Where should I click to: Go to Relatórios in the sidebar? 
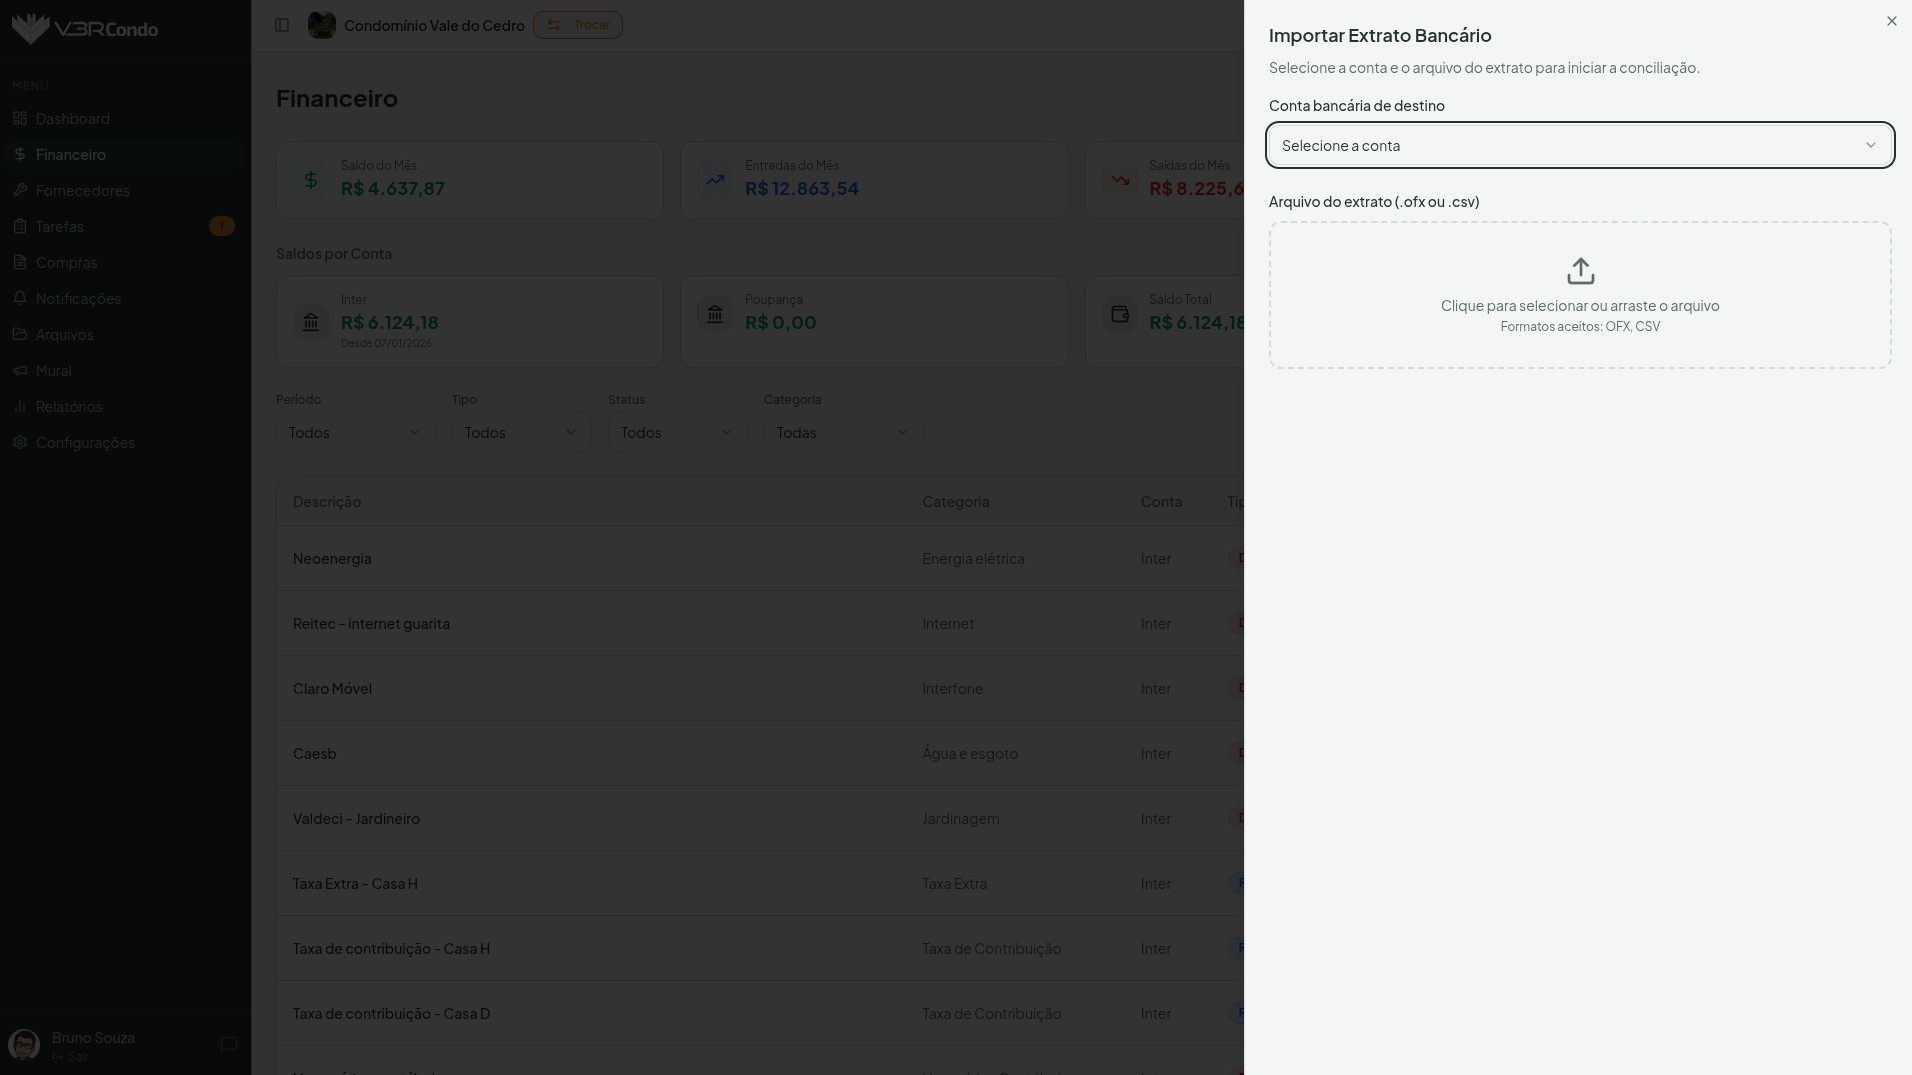tap(69, 407)
